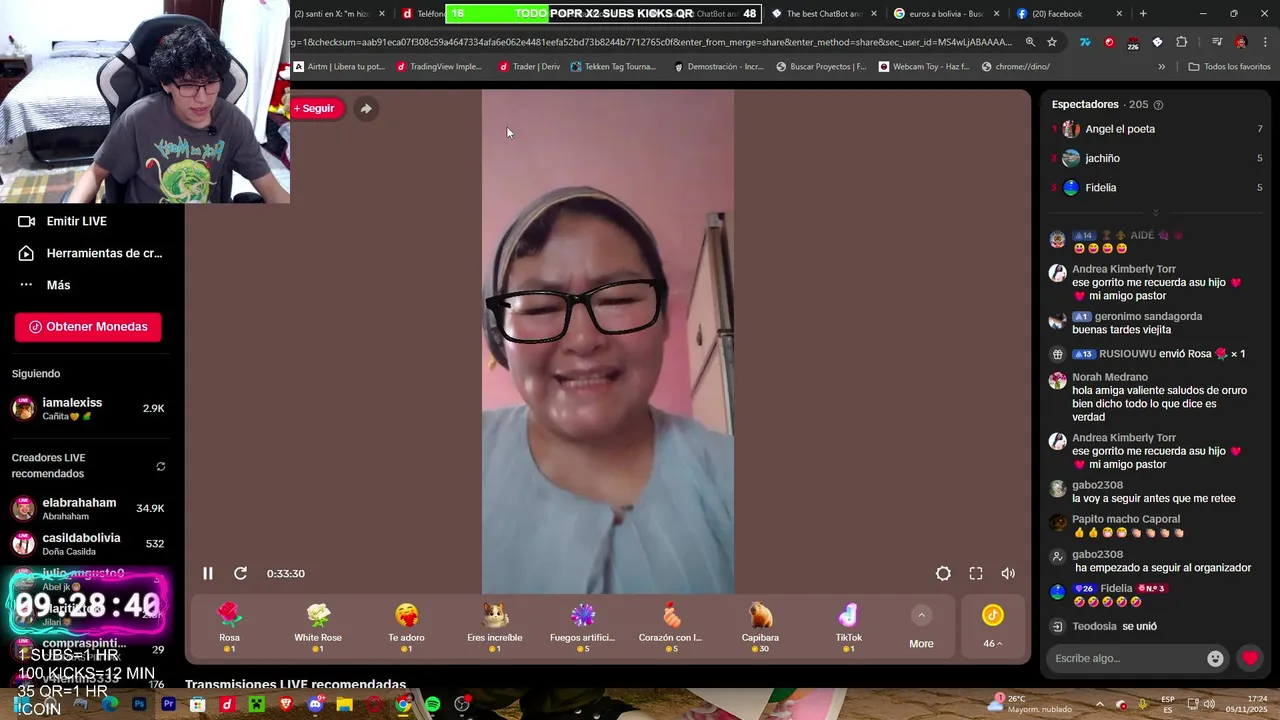1280x720 pixels.
Task: Send the Capibara gift
Action: pyautogui.click(x=760, y=628)
